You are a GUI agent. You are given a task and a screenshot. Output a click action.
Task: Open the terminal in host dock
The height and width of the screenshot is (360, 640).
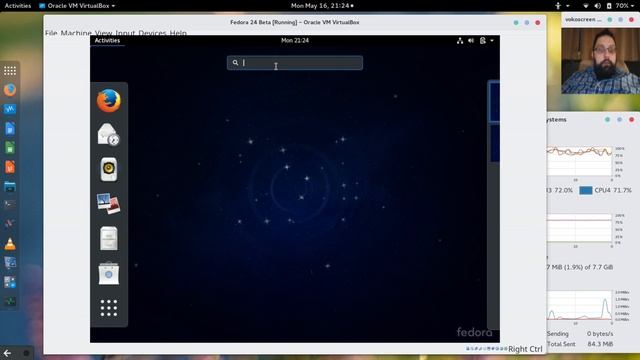10,204
